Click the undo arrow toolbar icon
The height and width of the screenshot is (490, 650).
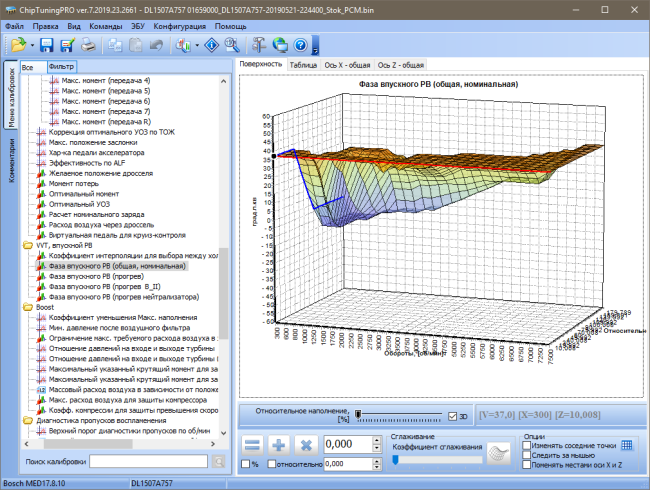point(156,45)
